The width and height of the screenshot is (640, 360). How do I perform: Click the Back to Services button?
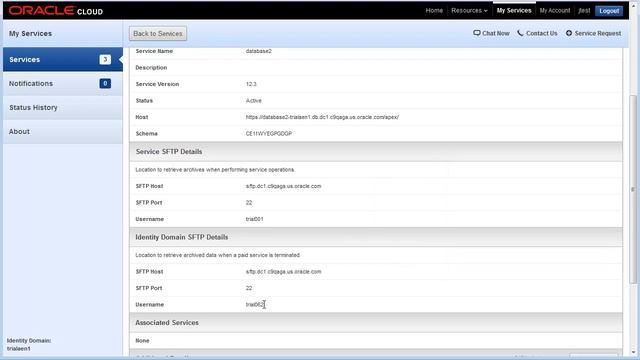point(158,33)
